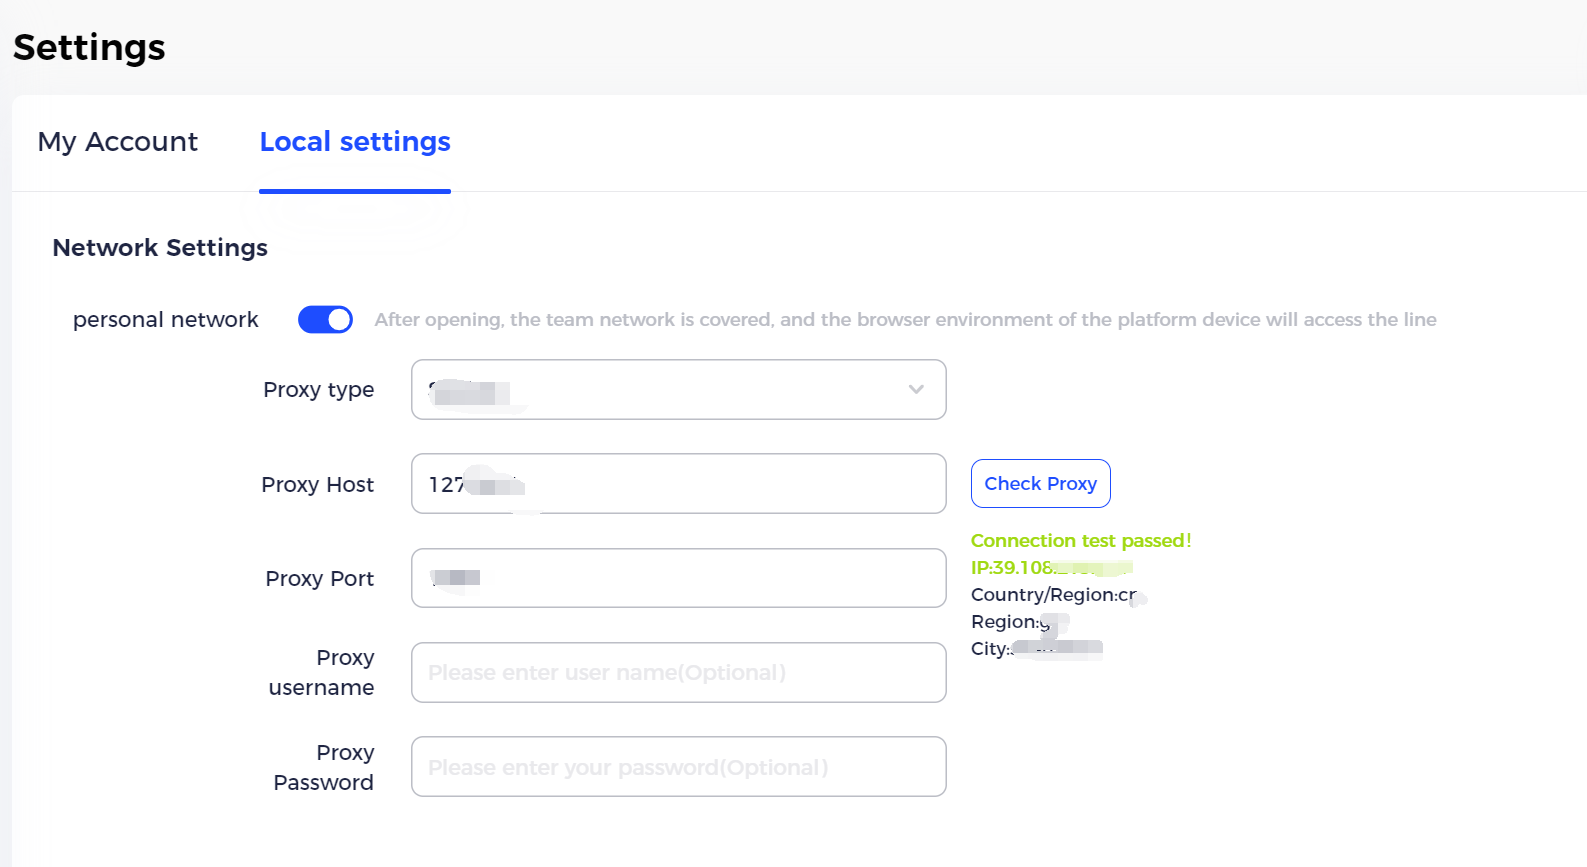This screenshot has width=1587, height=867.
Task: Click the Country/Region result line
Action: point(1057,595)
